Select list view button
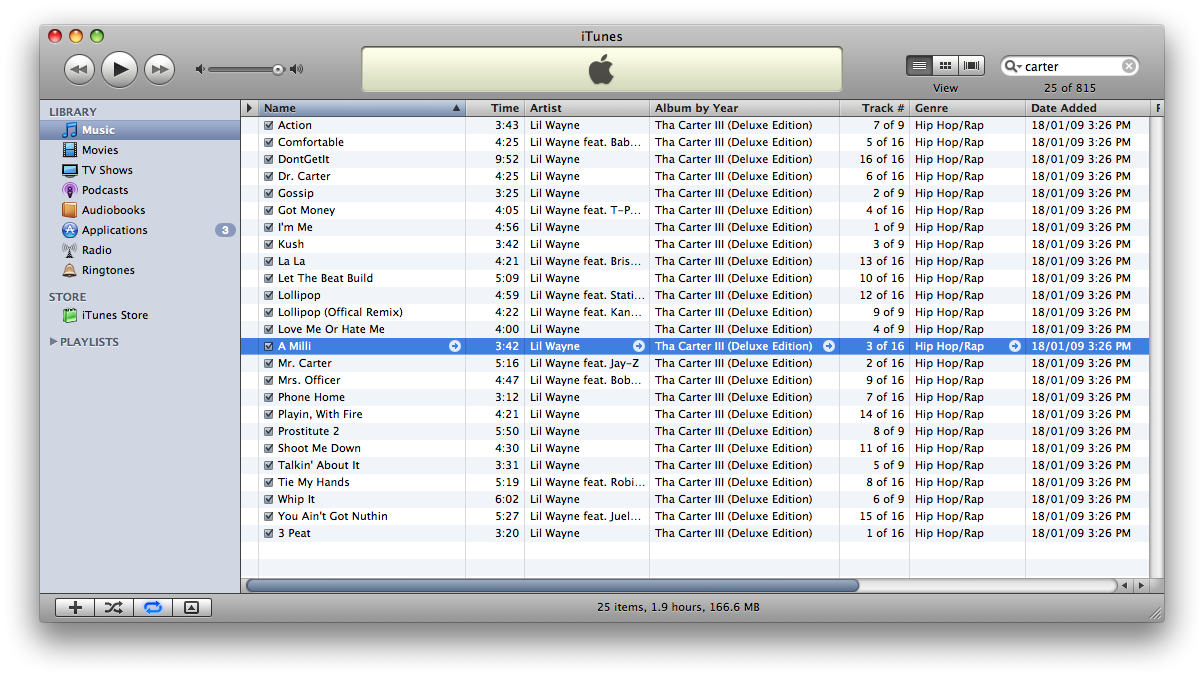The width and height of the screenshot is (1204, 677). (919, 66)
